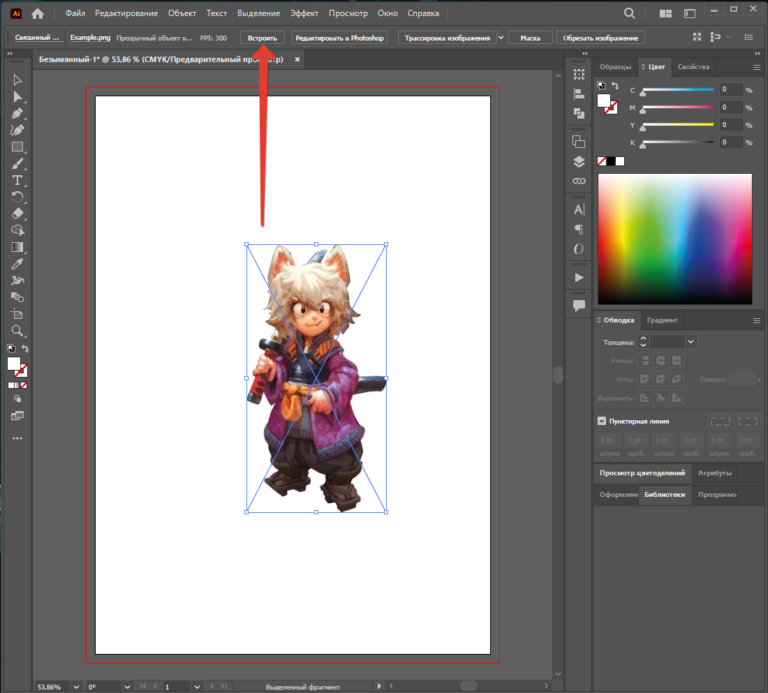
Task: Click the Встроить button
Action: [x=262, y=38]
